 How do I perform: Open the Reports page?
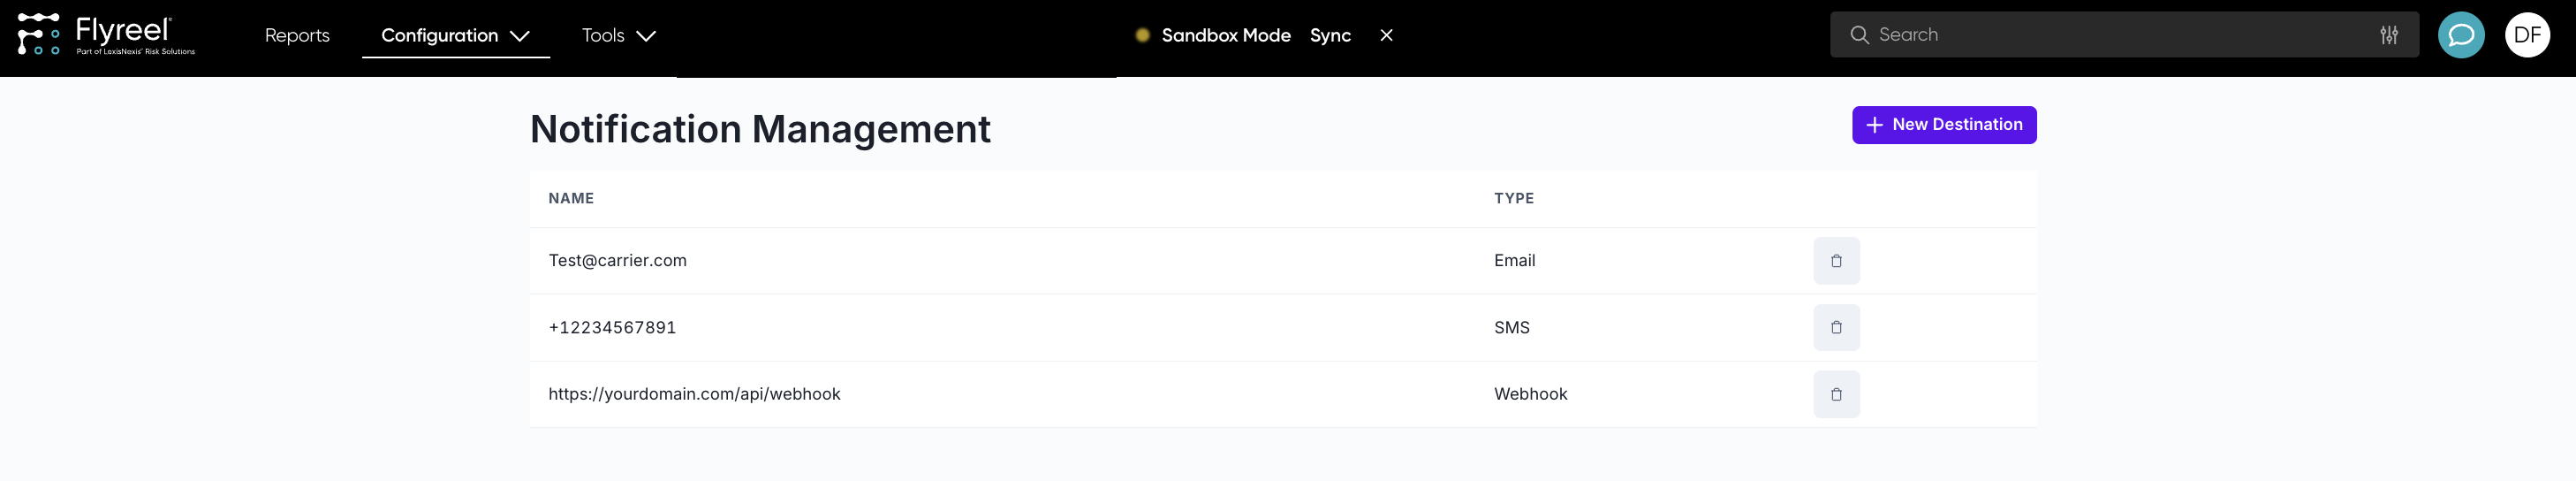(x=297, y=35)
